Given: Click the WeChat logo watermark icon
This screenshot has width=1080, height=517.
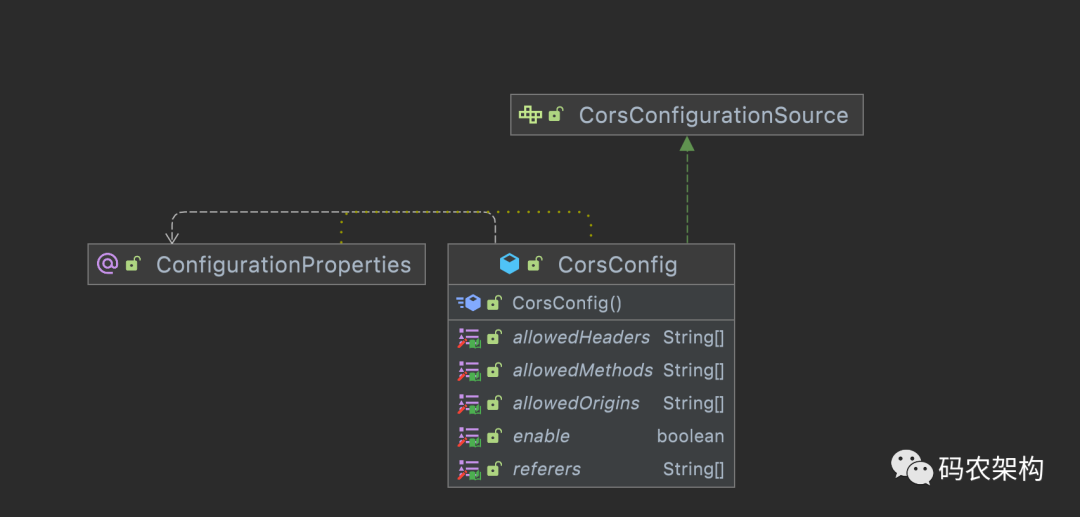Looking at the screenshot, I should point(912,468).
